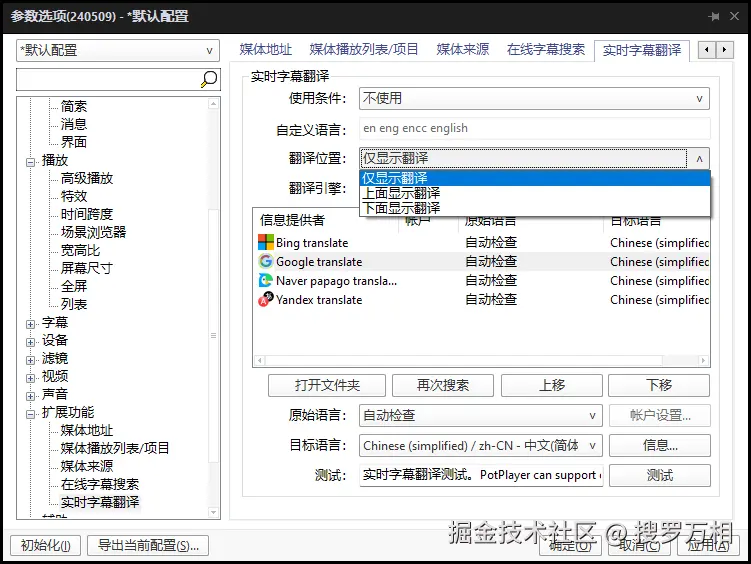Select 上面显示翻译 option
751x564 pixels.
(535, 193)
